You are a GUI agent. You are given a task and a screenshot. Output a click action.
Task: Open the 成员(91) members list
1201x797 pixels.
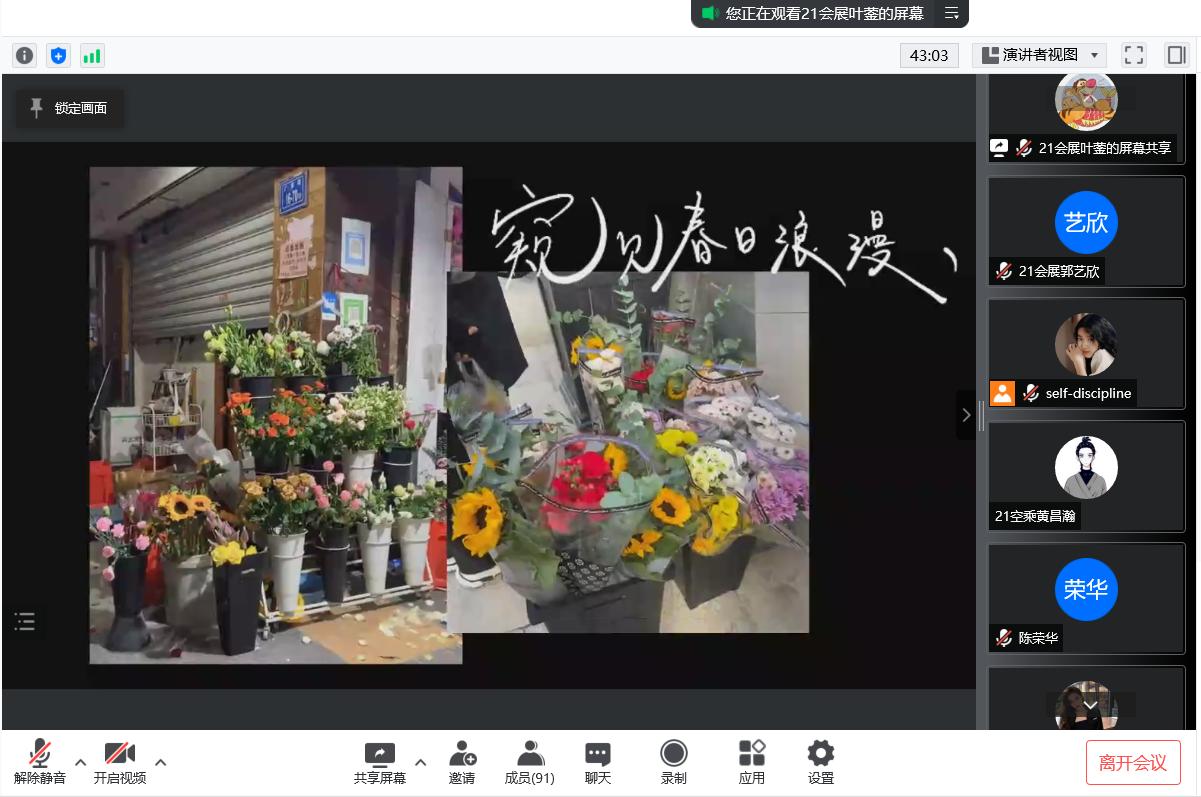[x=529, y=762]
